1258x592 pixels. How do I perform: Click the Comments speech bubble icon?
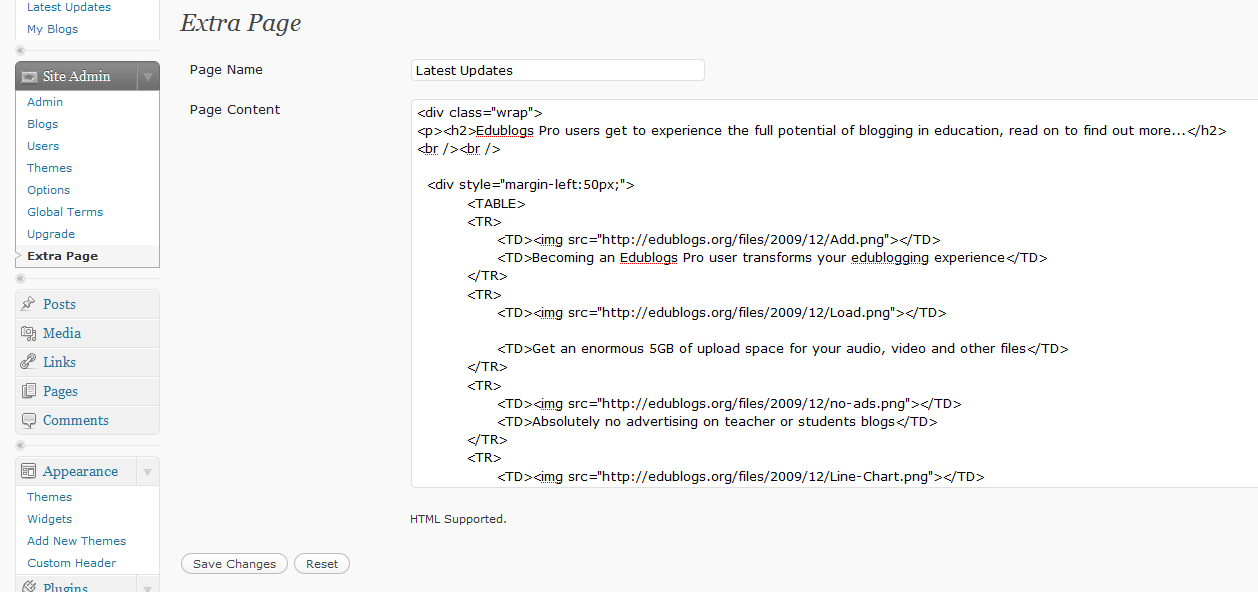(29, 420)
